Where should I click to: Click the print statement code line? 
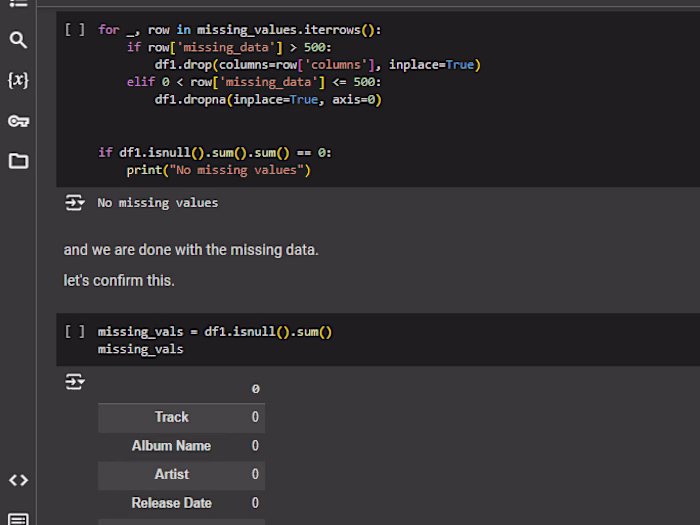[218, 170]
